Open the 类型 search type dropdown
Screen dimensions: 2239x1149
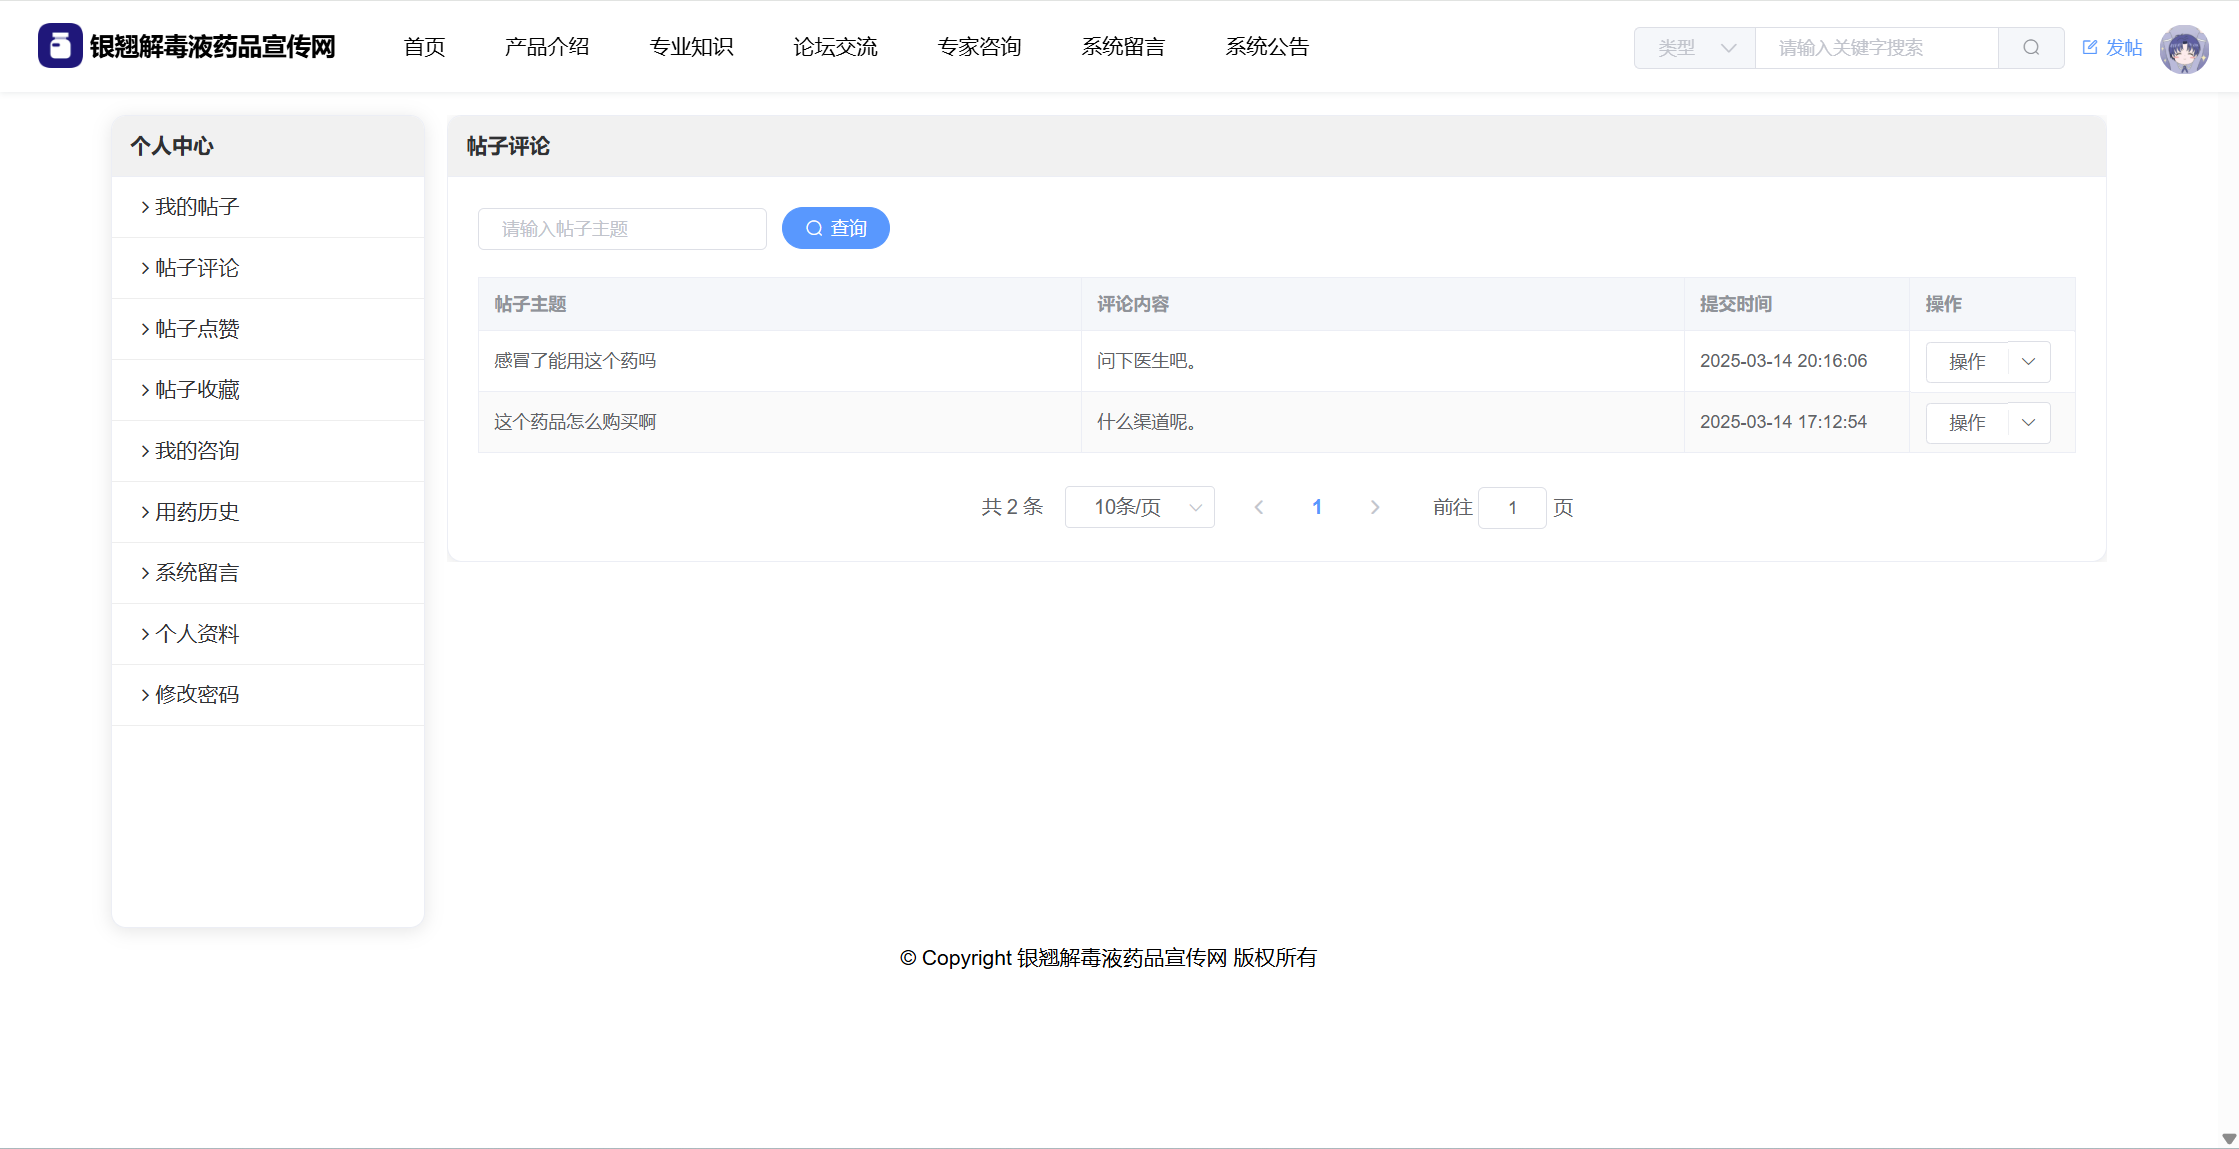tap(1694, 48)
